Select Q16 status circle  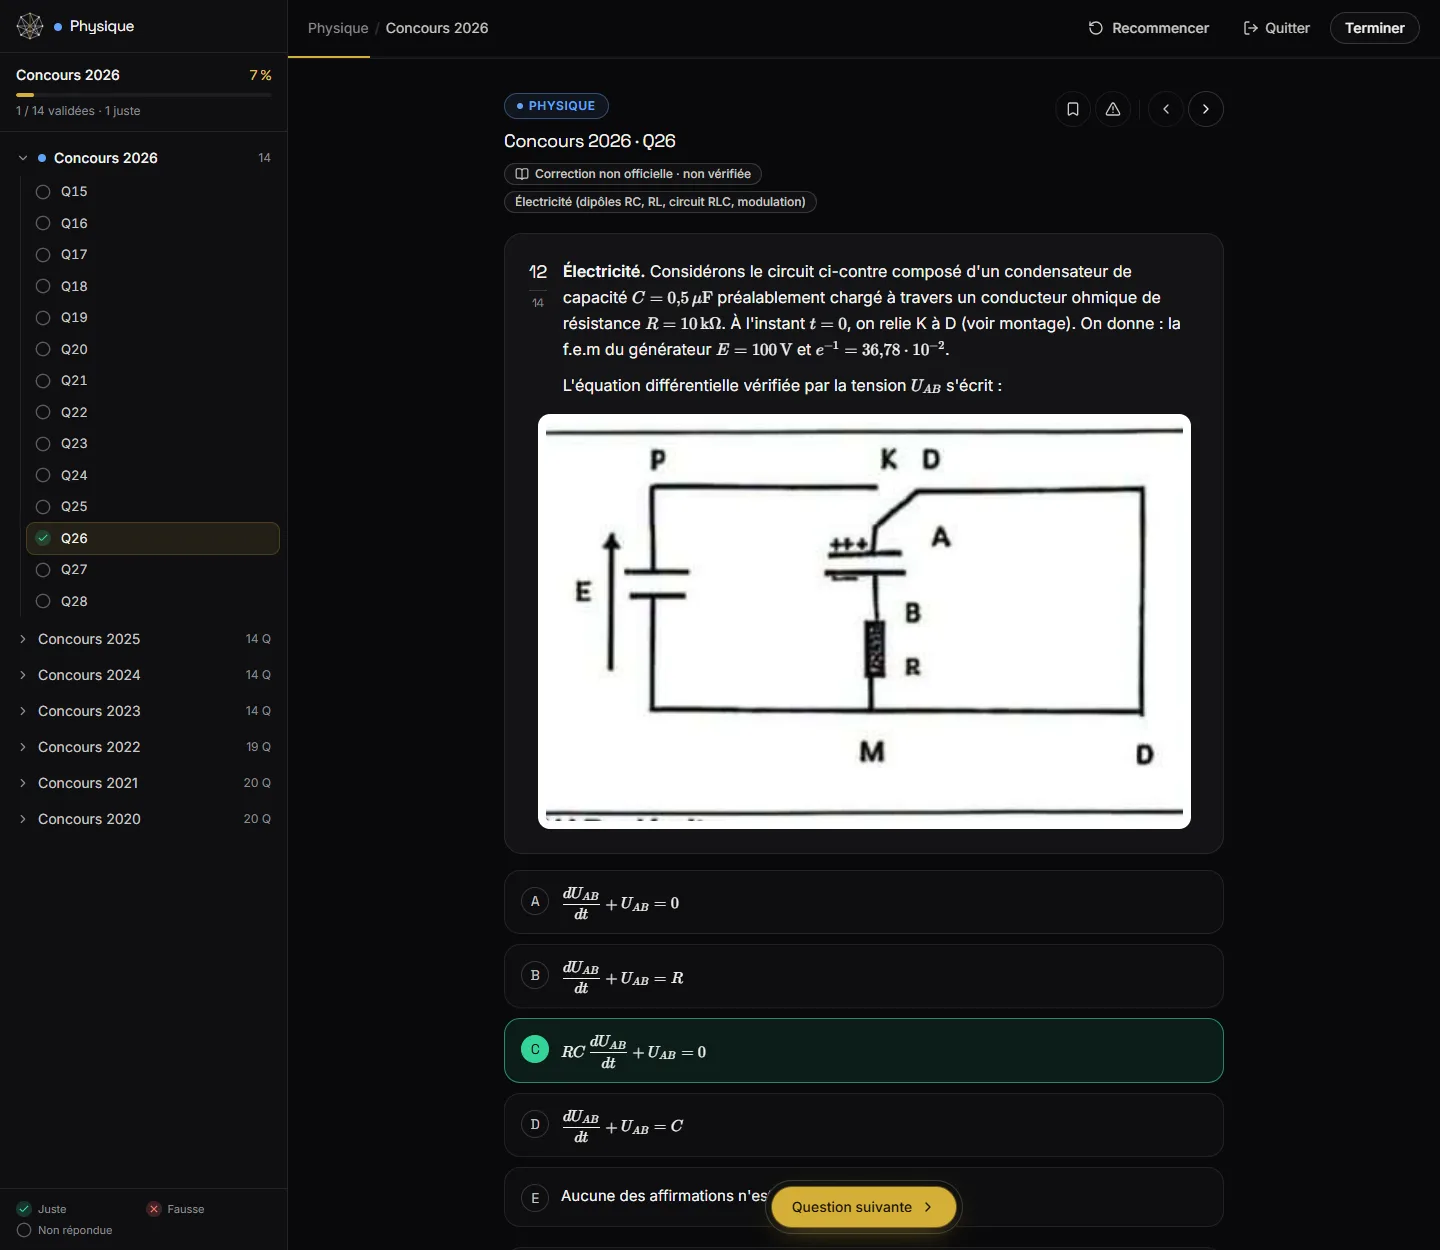(x=43, y=223)
